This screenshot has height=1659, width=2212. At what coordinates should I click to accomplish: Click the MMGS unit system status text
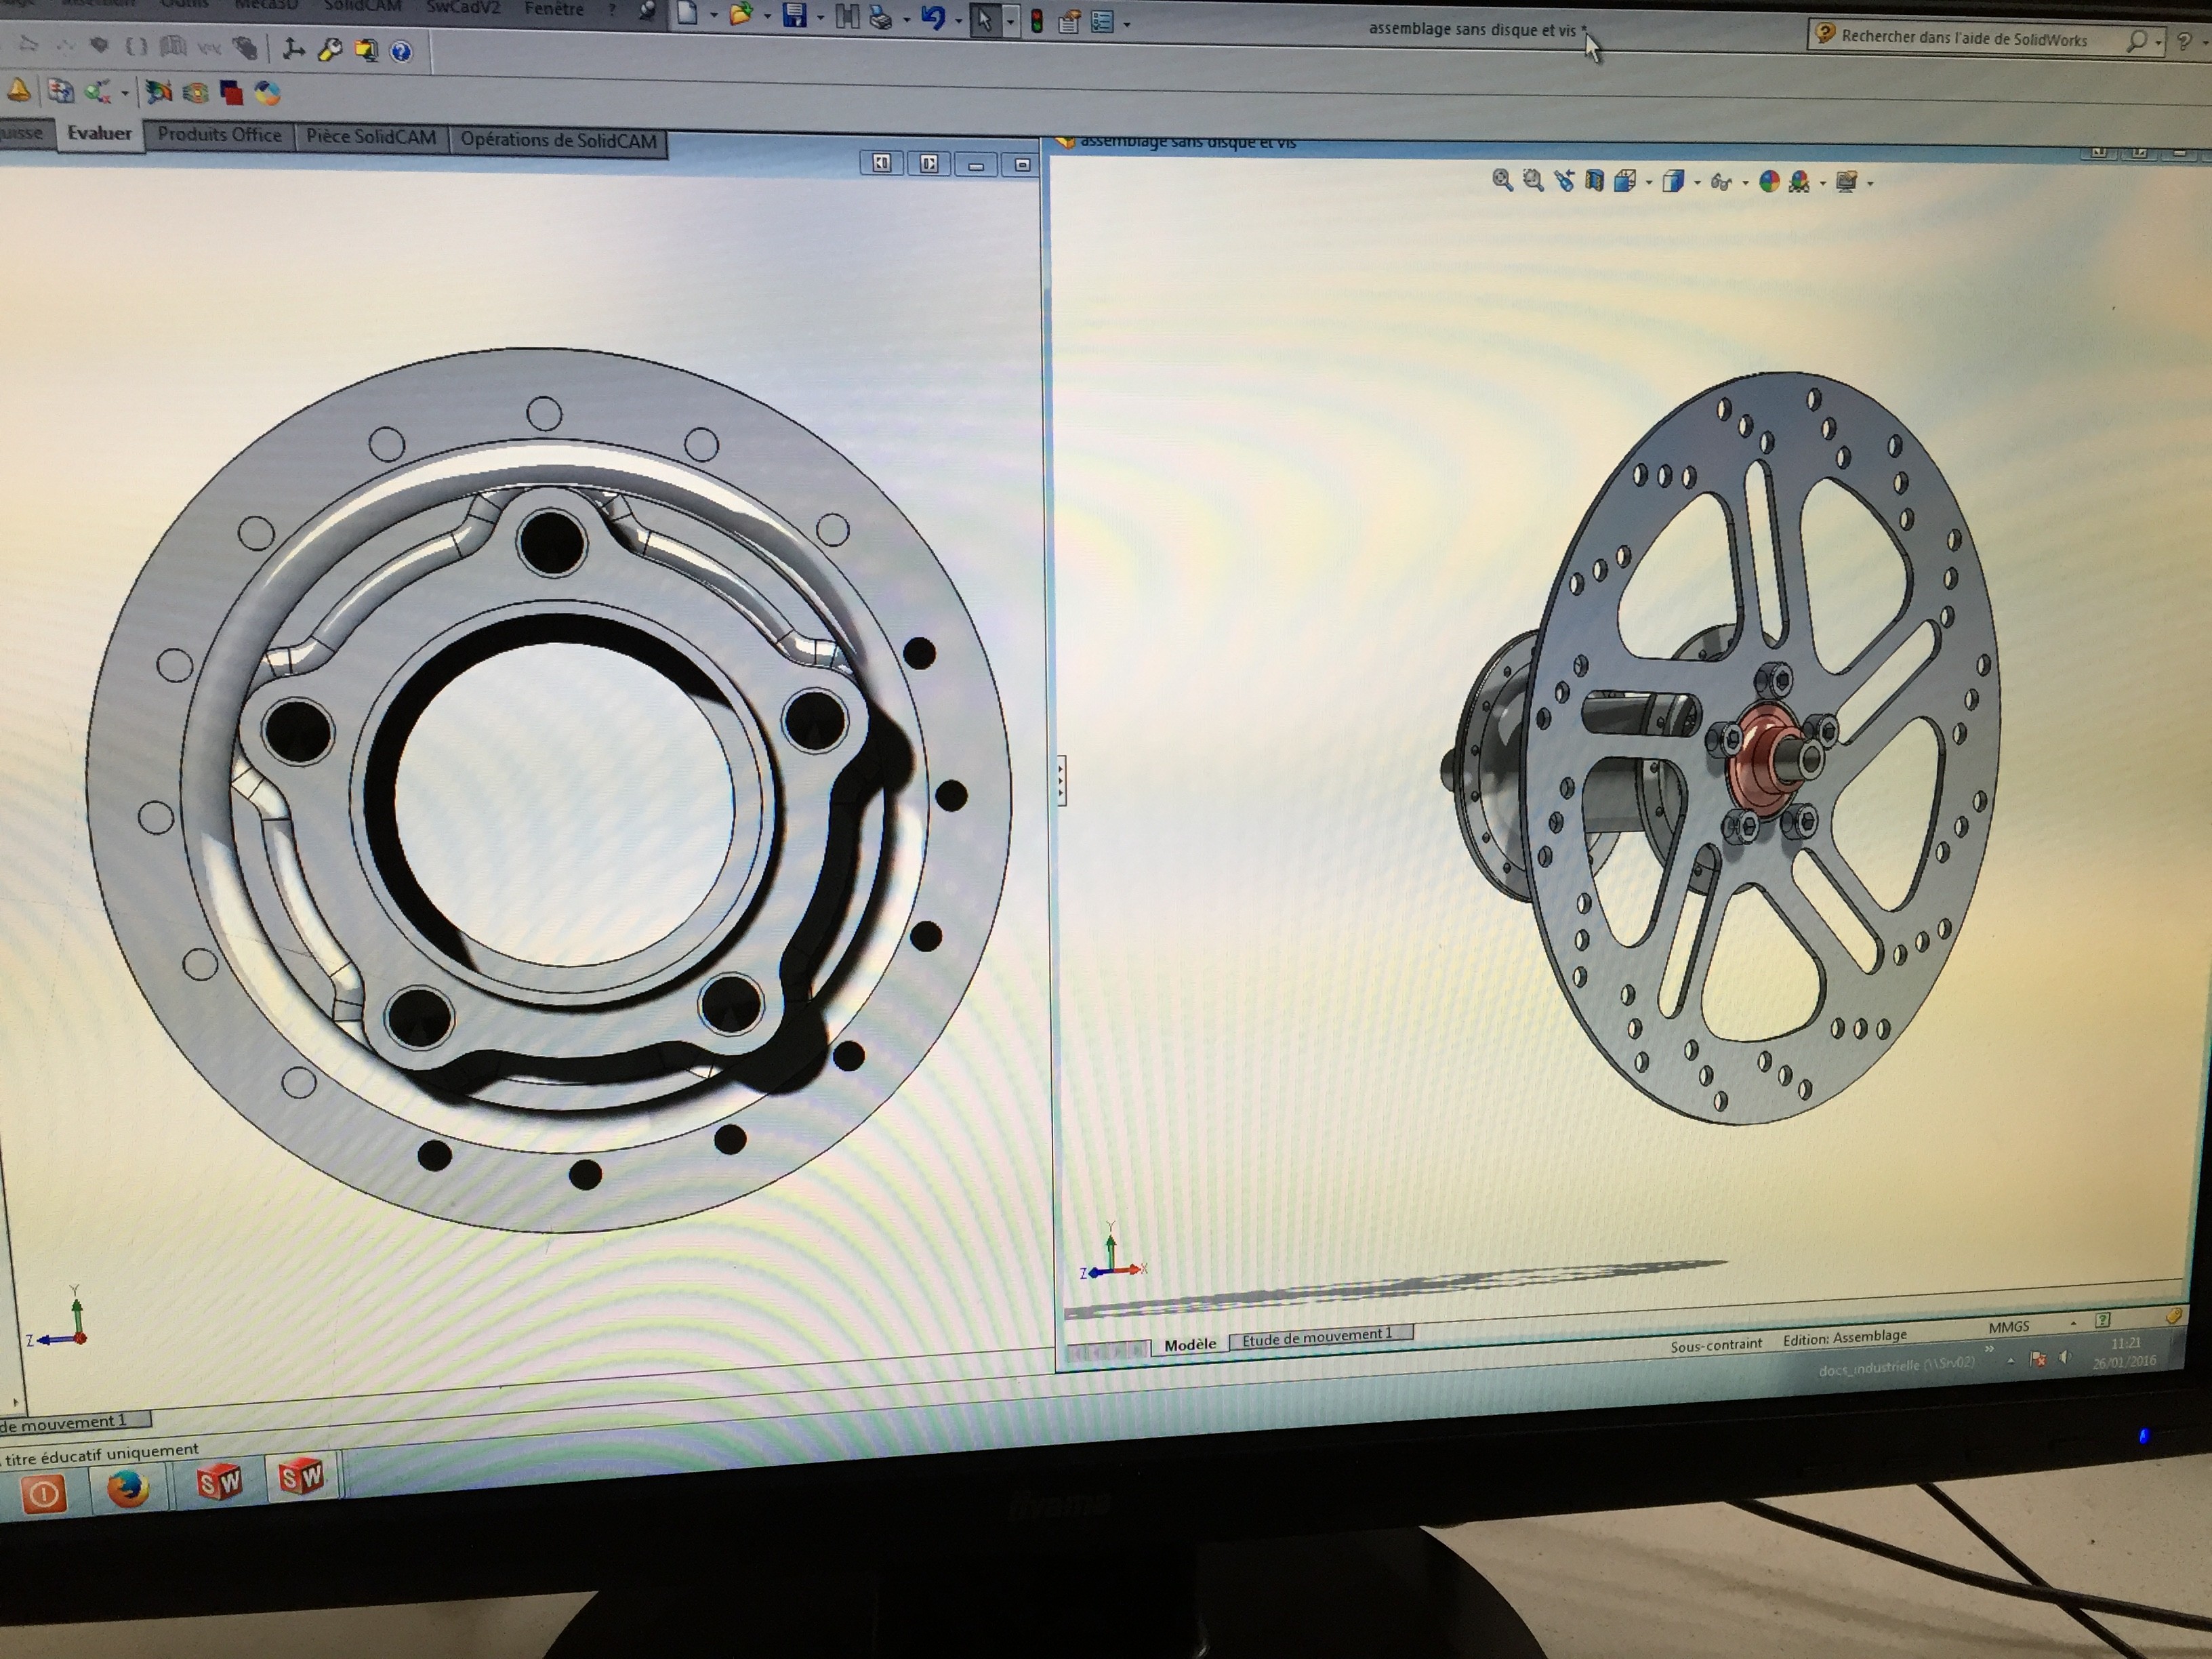click(2008, 1326)
